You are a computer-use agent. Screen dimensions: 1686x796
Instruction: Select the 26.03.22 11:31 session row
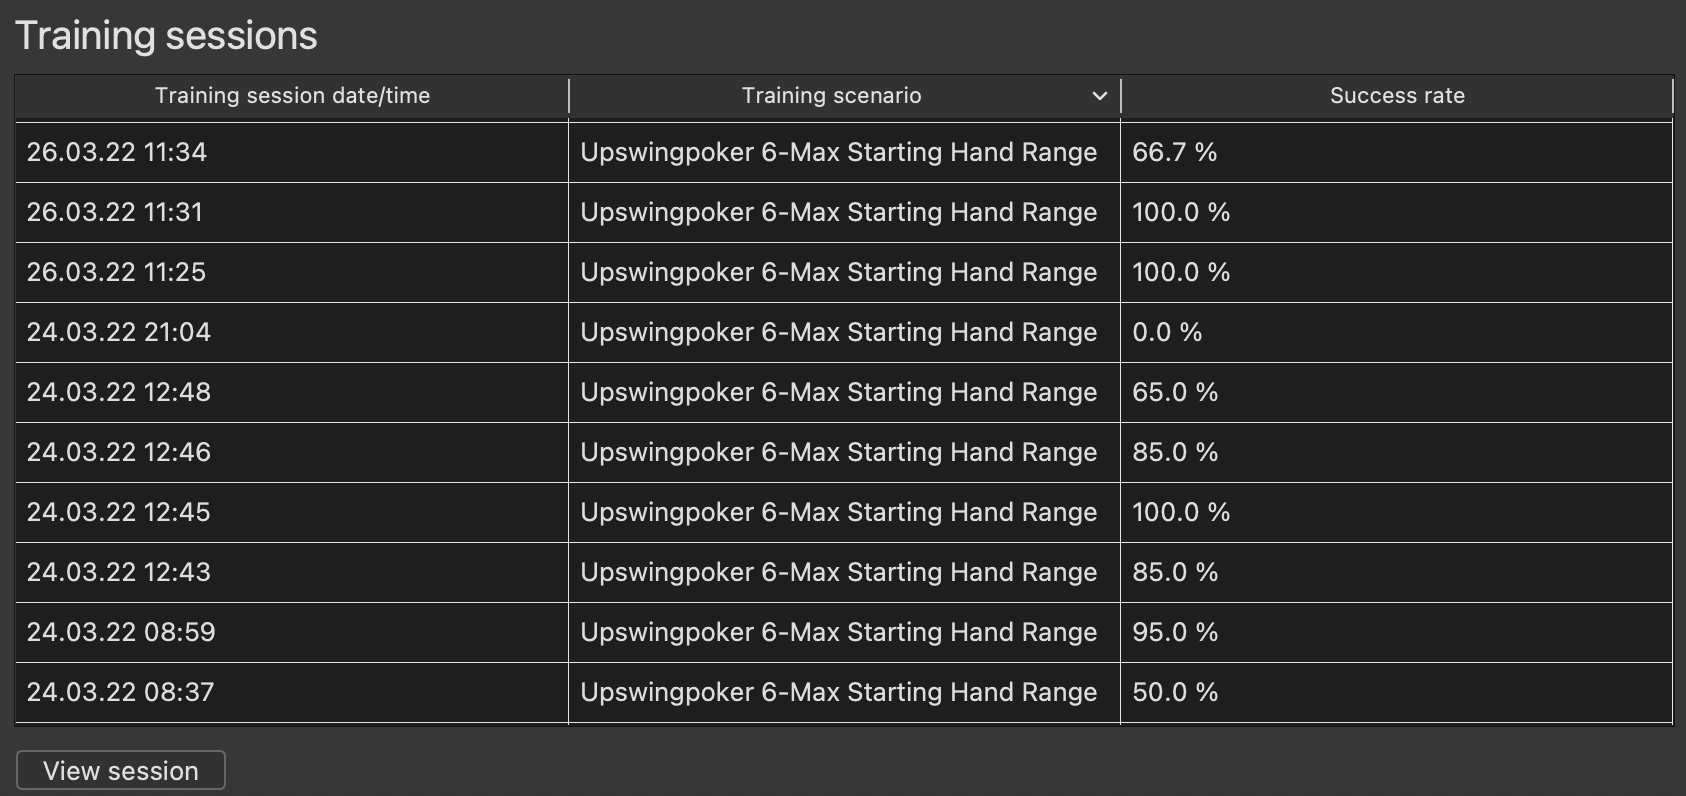[844, 212]
